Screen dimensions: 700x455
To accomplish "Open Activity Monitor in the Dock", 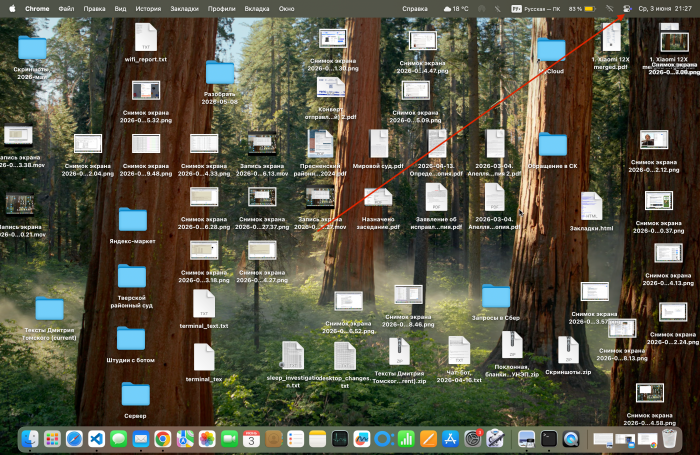I will pos(340,439).
